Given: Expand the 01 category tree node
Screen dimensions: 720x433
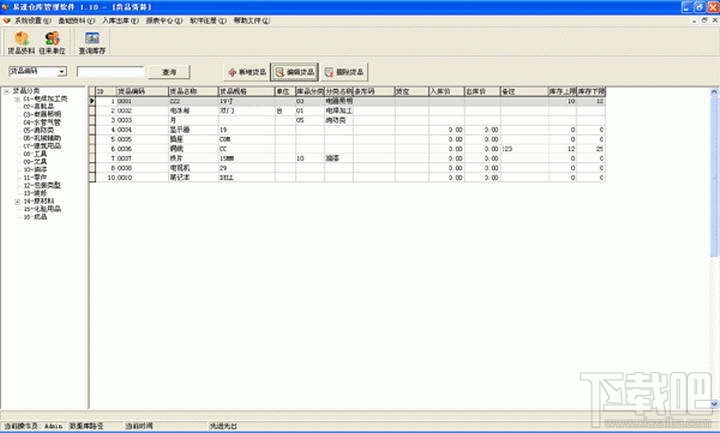Looking at the screenshot, I should 17,99.
